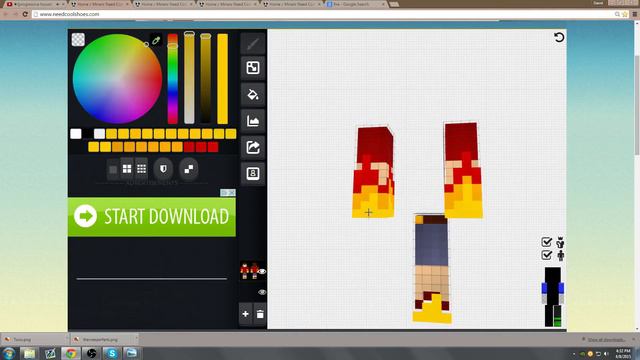
Task: Click the image resize/import tool icon
Action: pyautogui.click(x=253, y=68)
